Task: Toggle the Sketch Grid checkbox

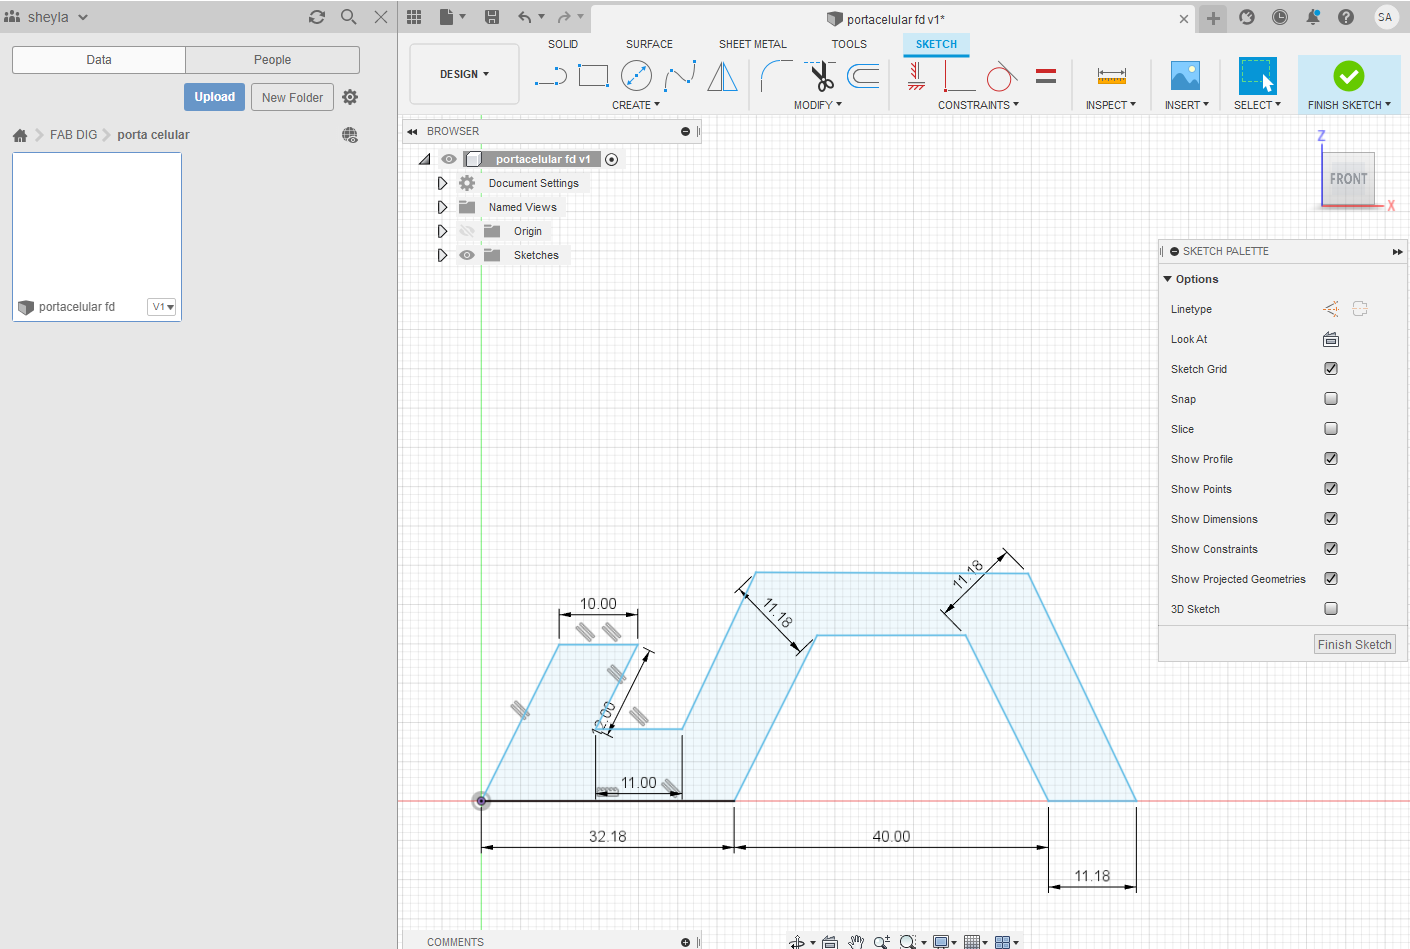Action: [x=1331, y=369]
